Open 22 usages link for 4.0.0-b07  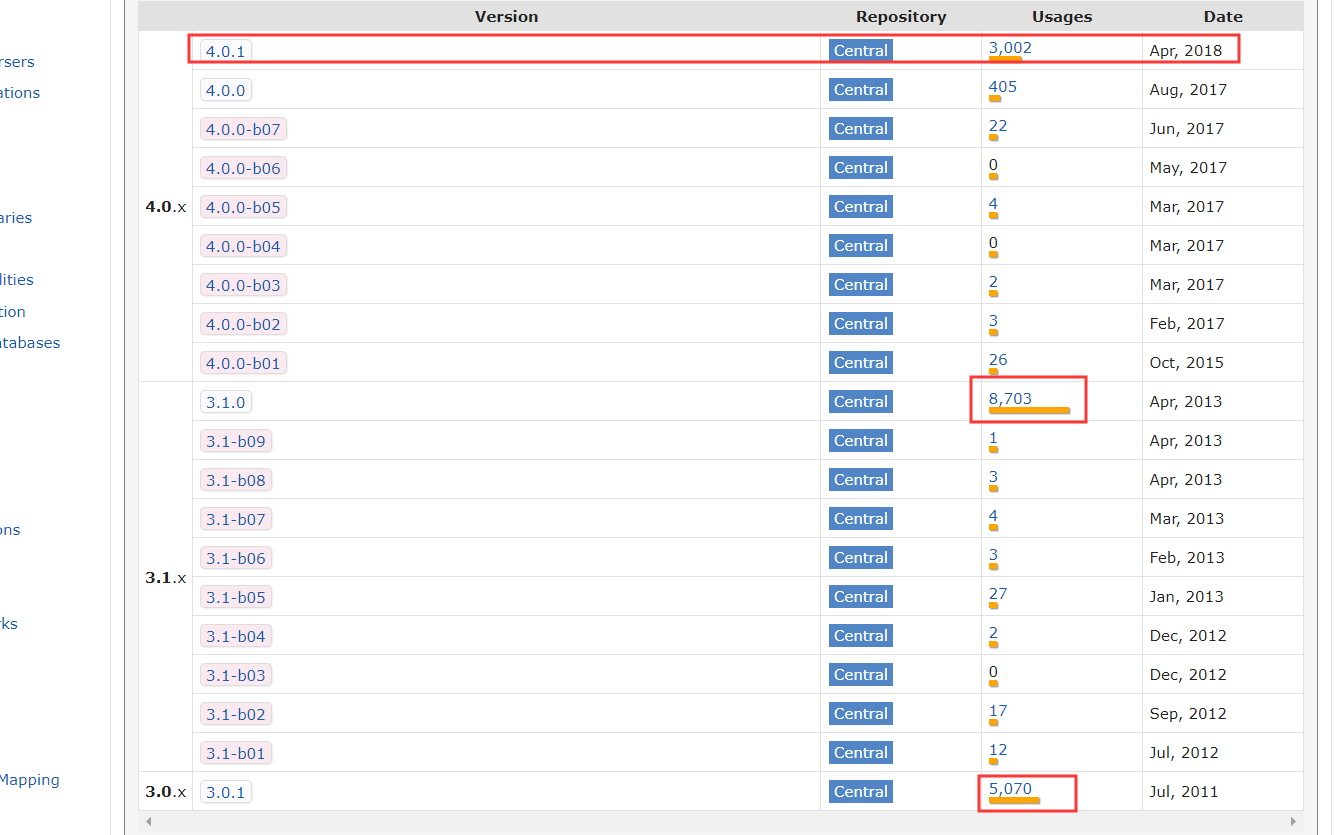[x=998, y=126]
